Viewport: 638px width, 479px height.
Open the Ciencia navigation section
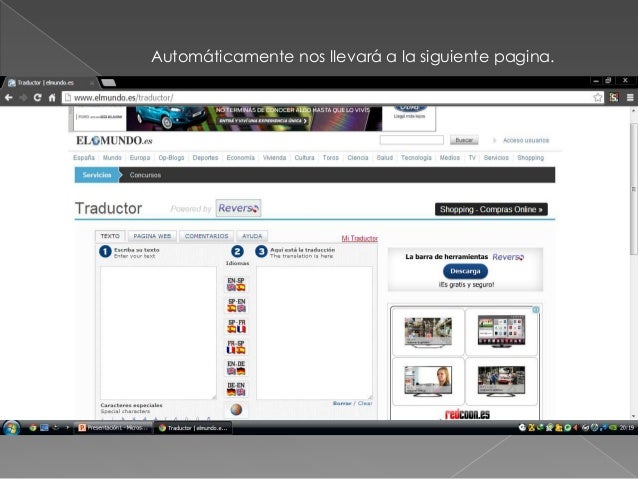pos(358,157)
